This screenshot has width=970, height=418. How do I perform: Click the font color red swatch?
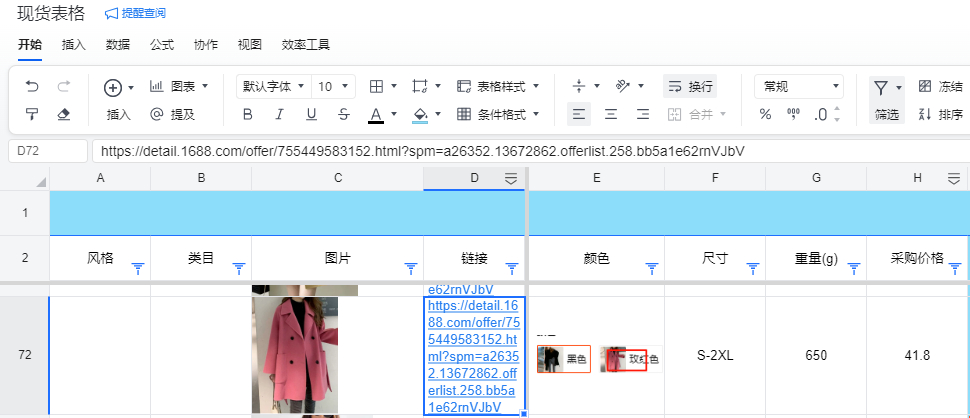tap(376, 114)
